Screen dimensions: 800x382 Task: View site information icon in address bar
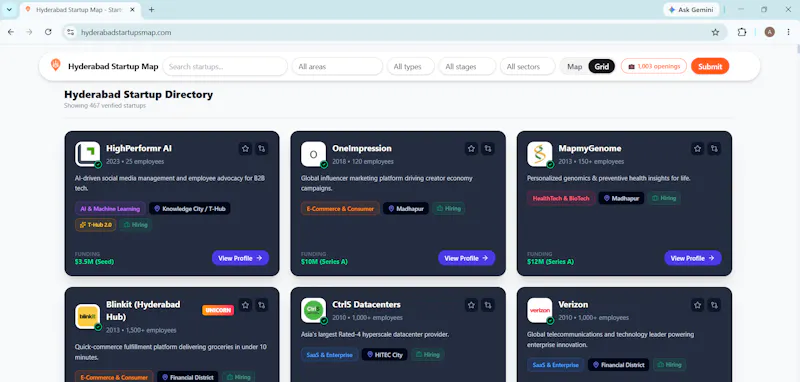tap(71, 32)
